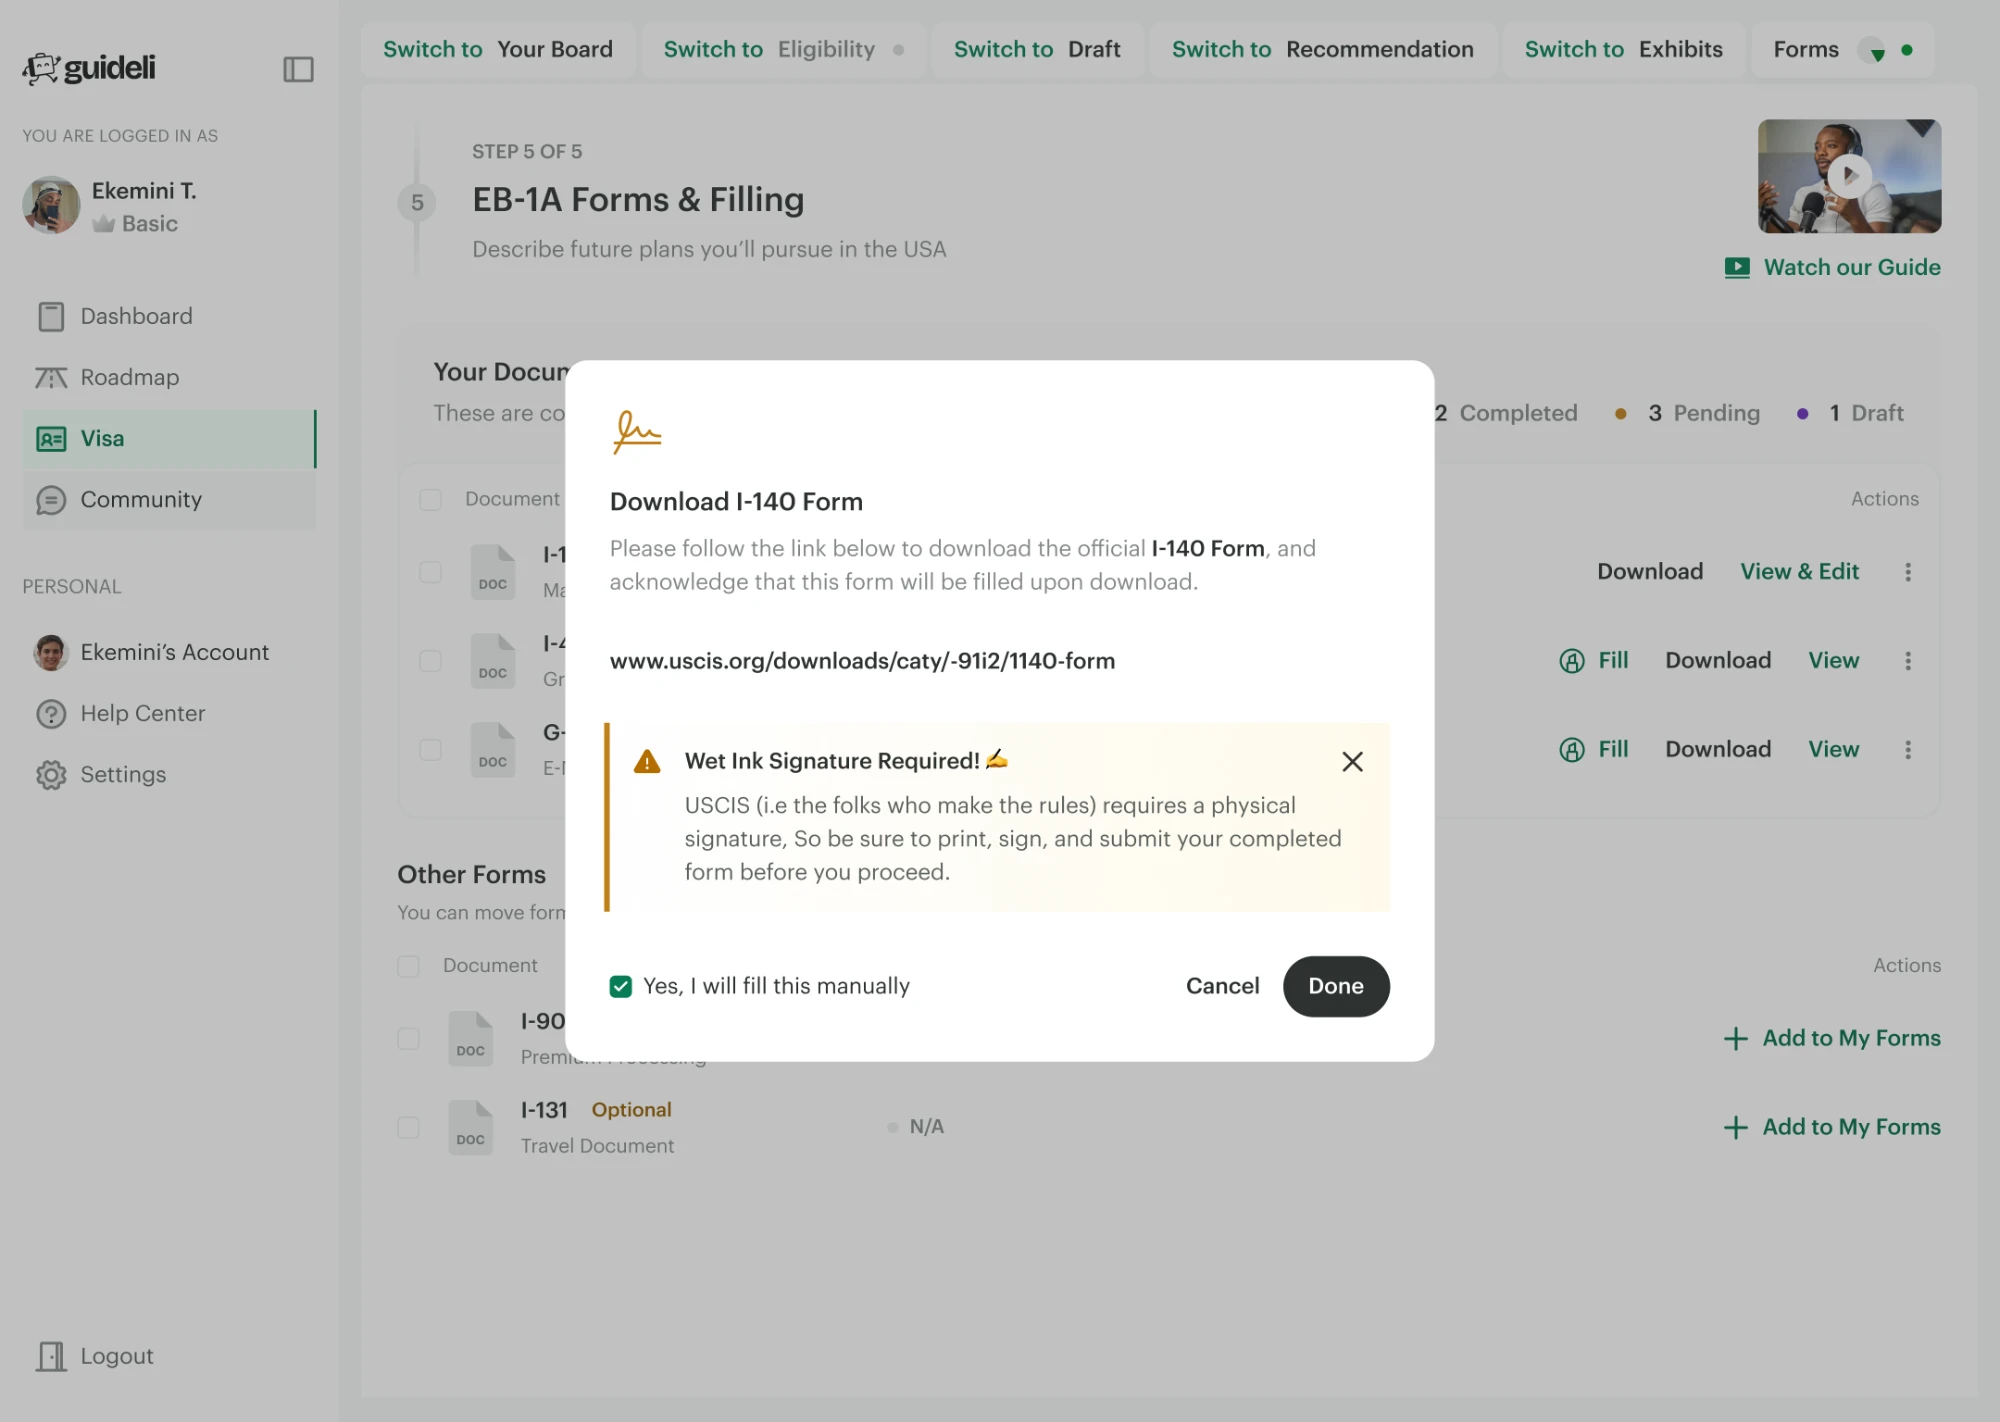Image resolution: width=2000 pixels, height=1422 pixels.
Task: Click View on the second document row
Action: click(1833, 660)
